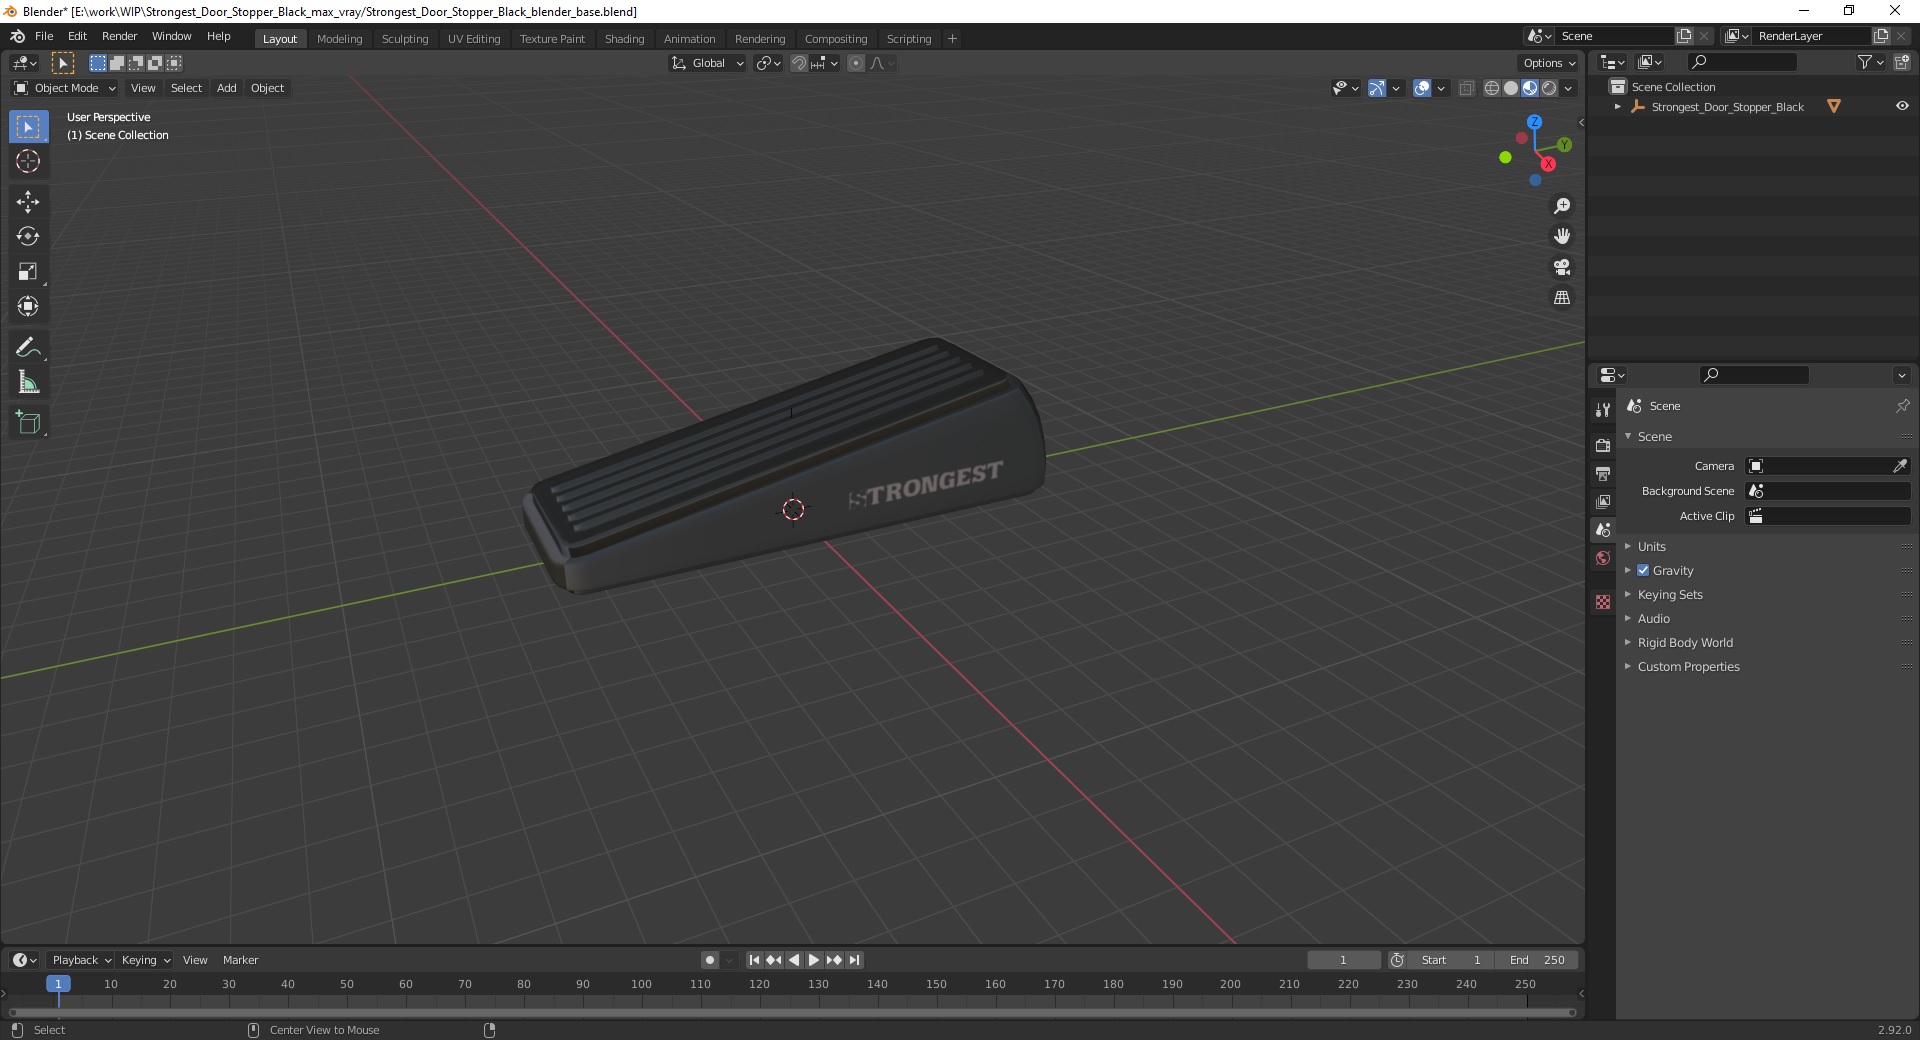Open the View Layer properties tab
Image resolution: width=1920 pixels, height=1040 pixels.
[1603, 501]
